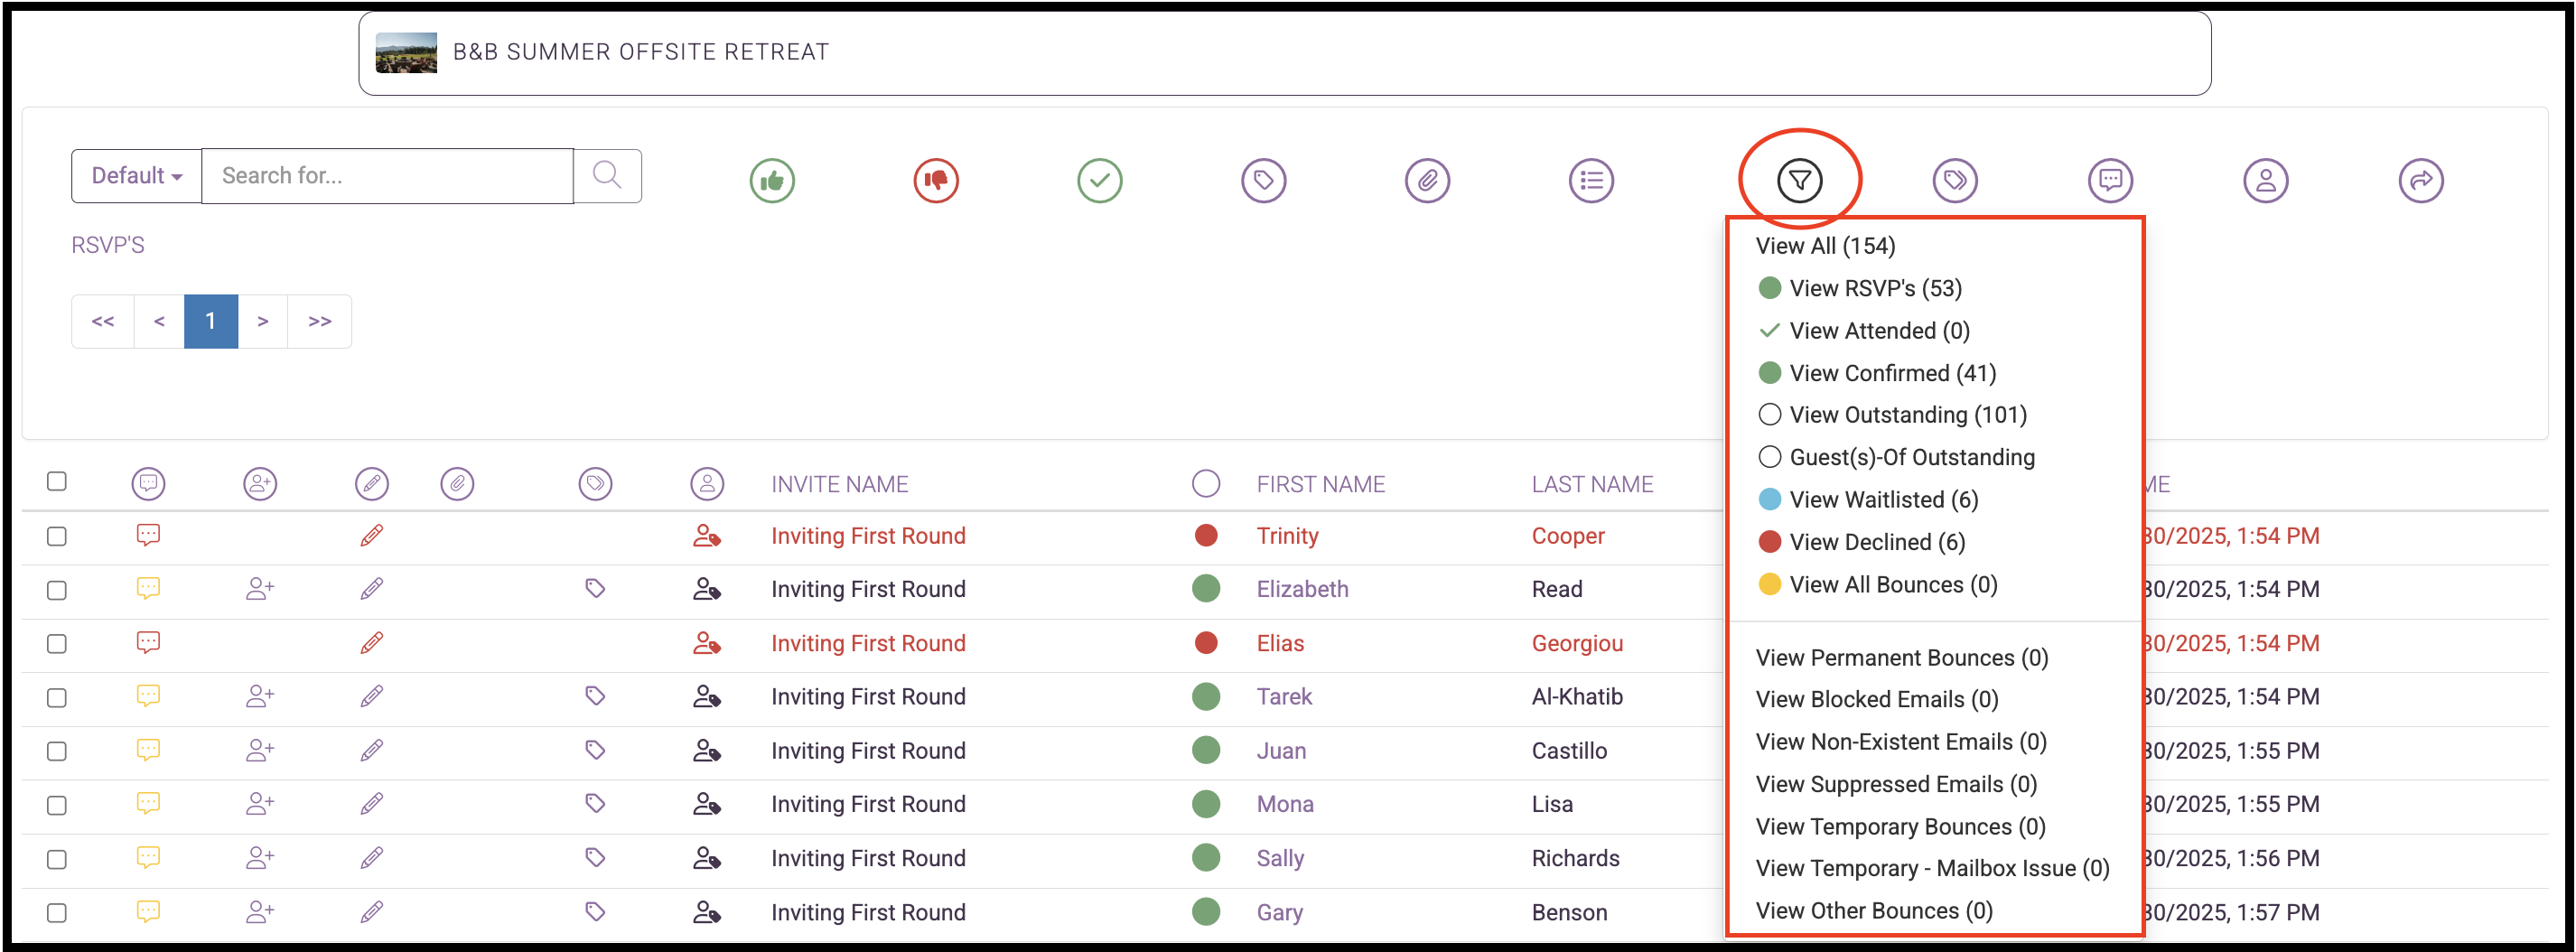Select View Blocked Emails (0)
Viewport: 2576px width, 952px height.
click(1877, 700)
